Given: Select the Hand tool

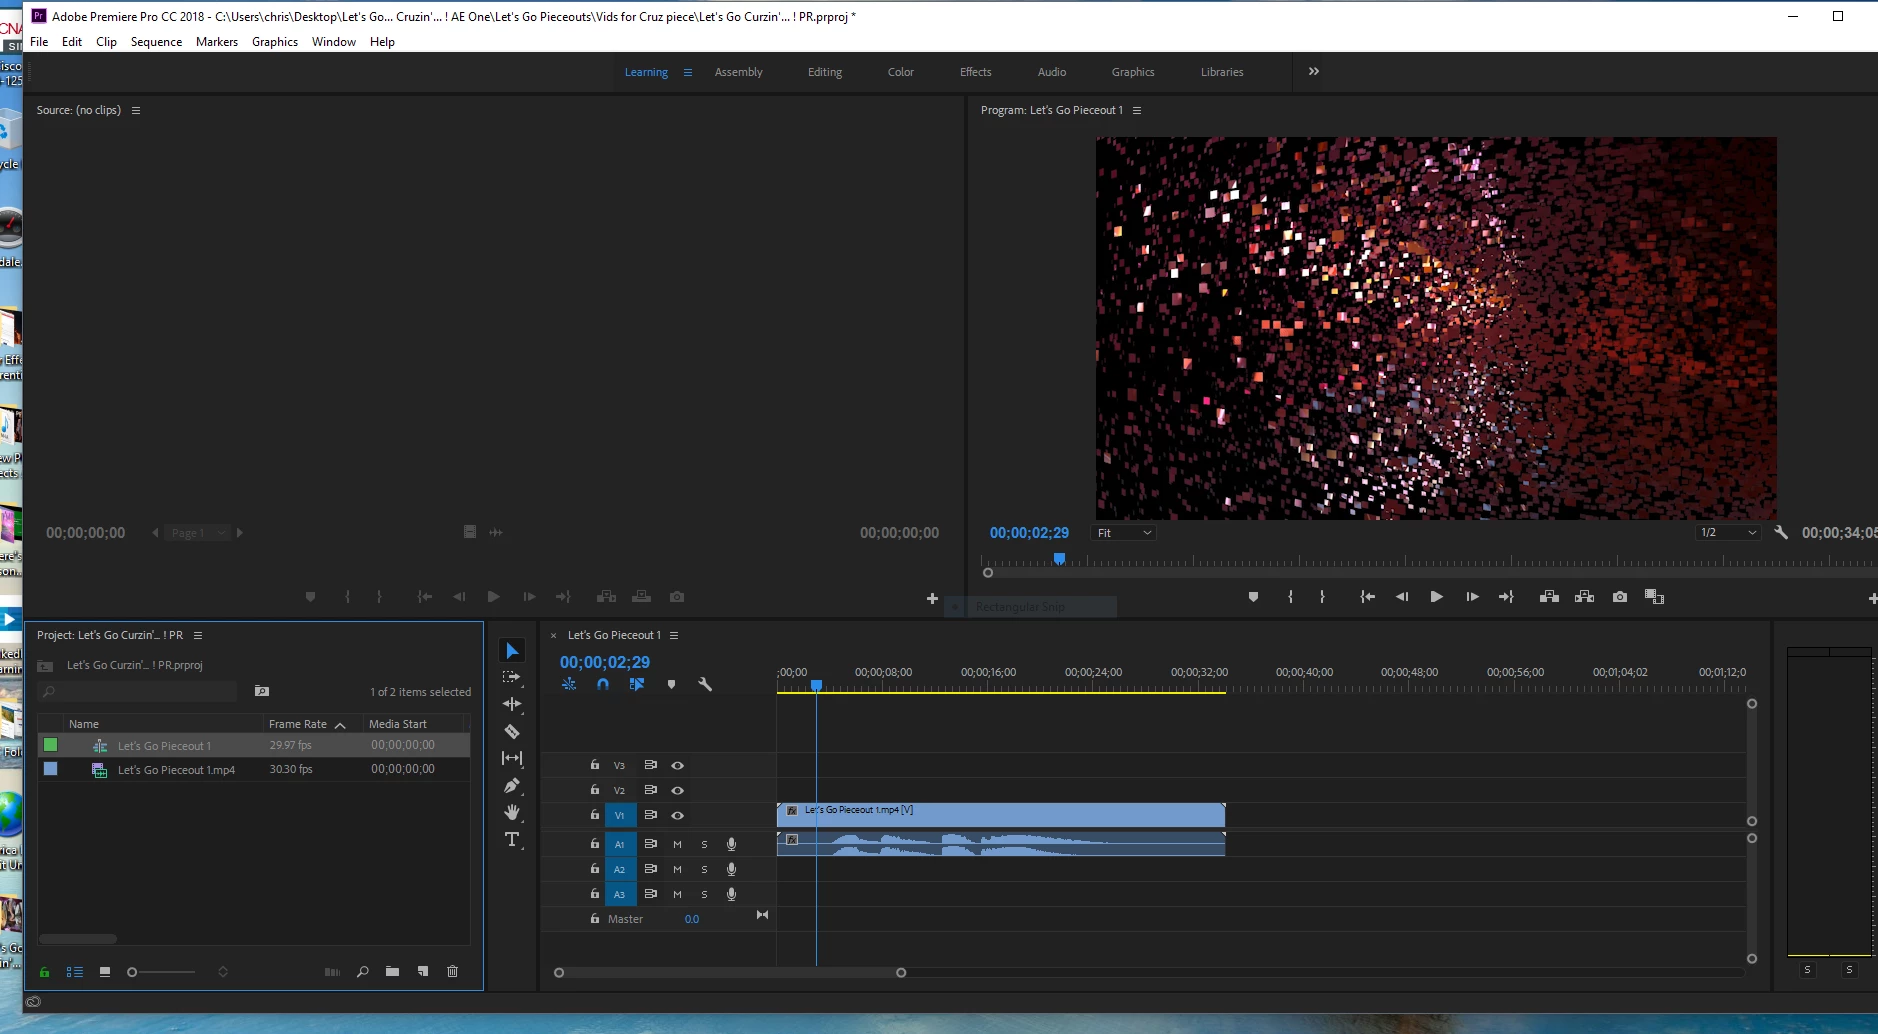Looking at the screenshot, I should (512, 812).
